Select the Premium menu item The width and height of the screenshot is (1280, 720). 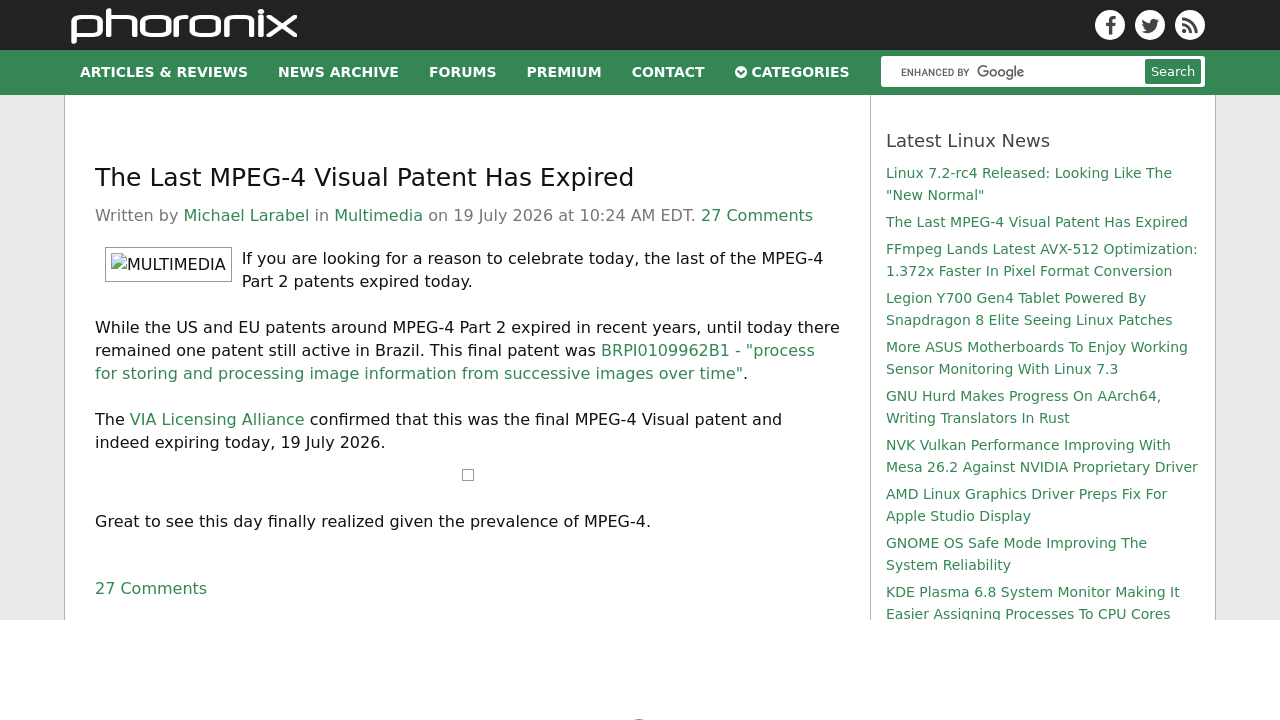click(x=564, y=72)
